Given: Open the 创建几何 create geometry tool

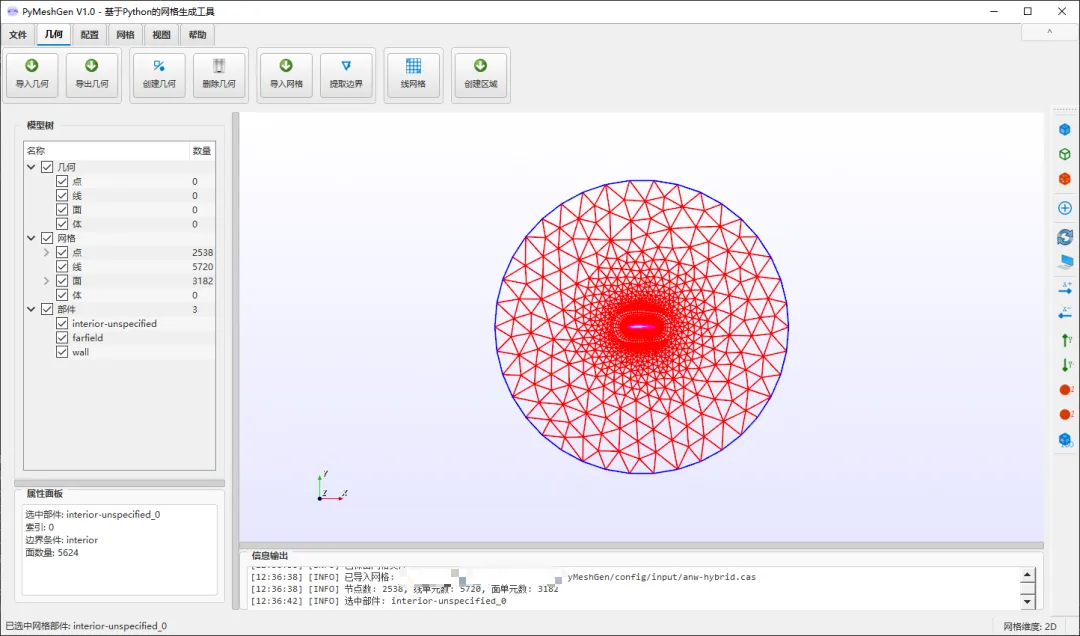Looking at the screenshot, I should pos(159,75).
